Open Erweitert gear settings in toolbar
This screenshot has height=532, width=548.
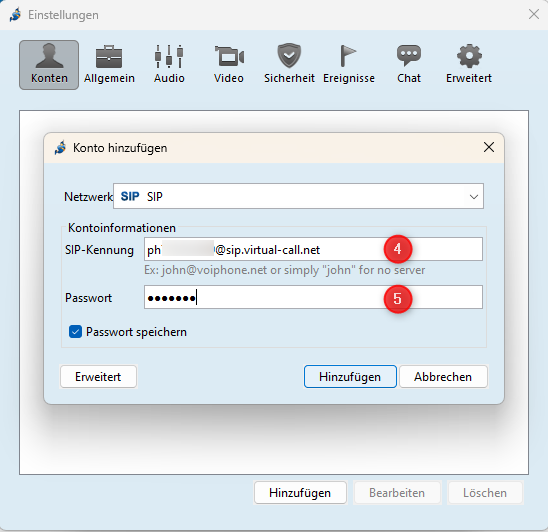(469, 65)
